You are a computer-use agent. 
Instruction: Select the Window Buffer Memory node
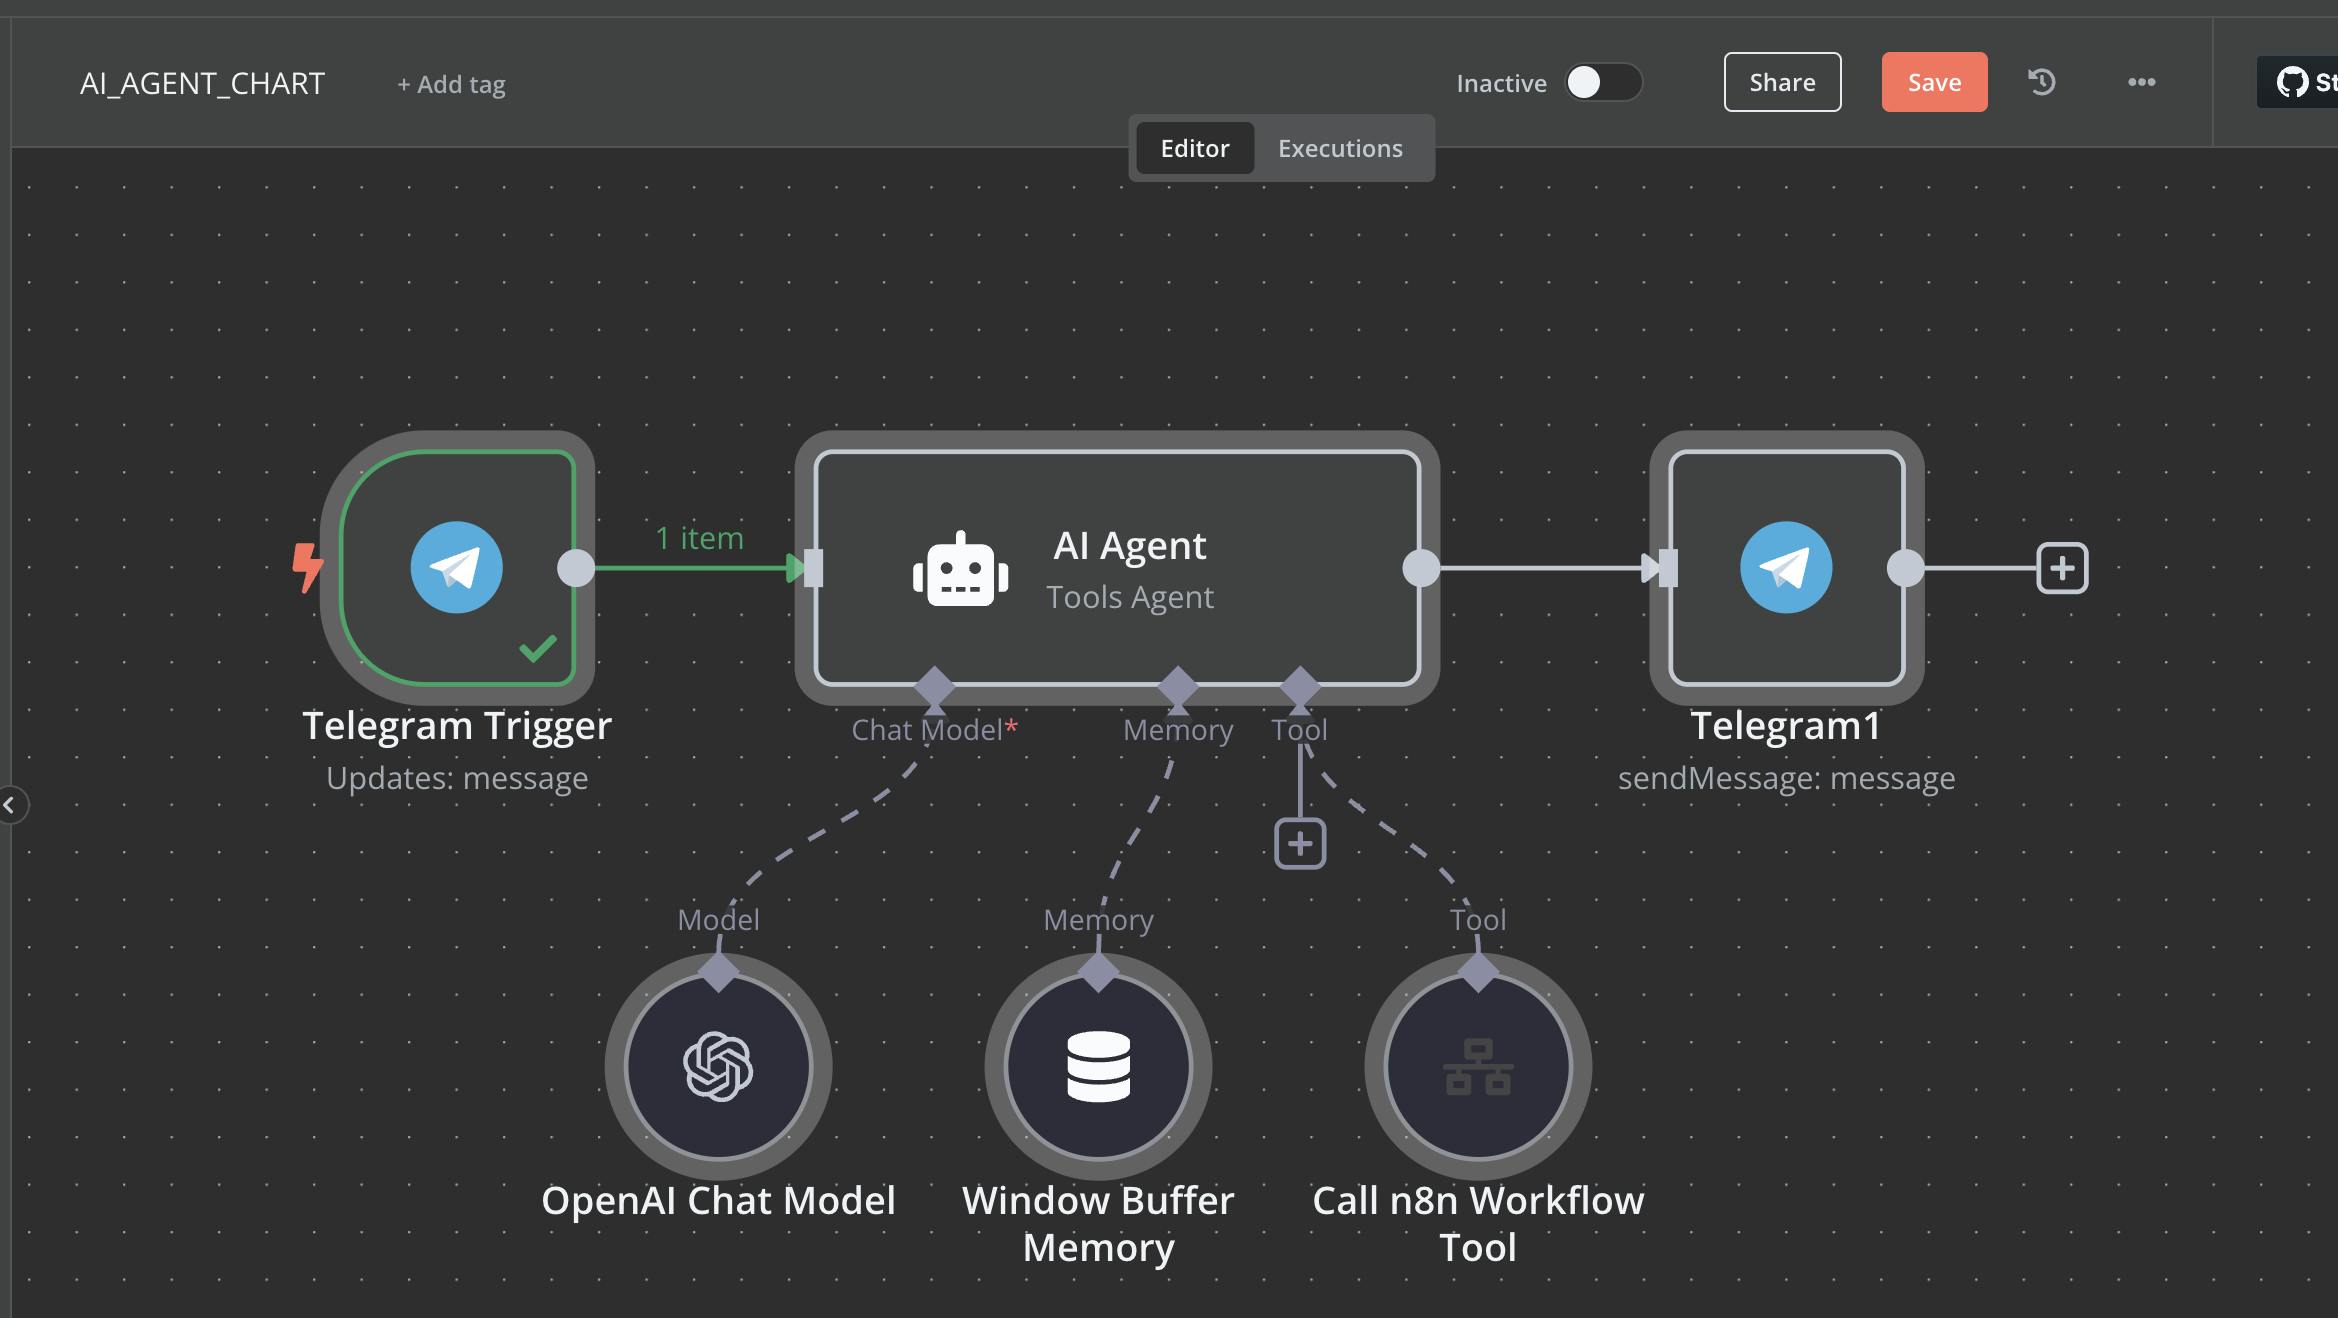coord(1098,1066)
